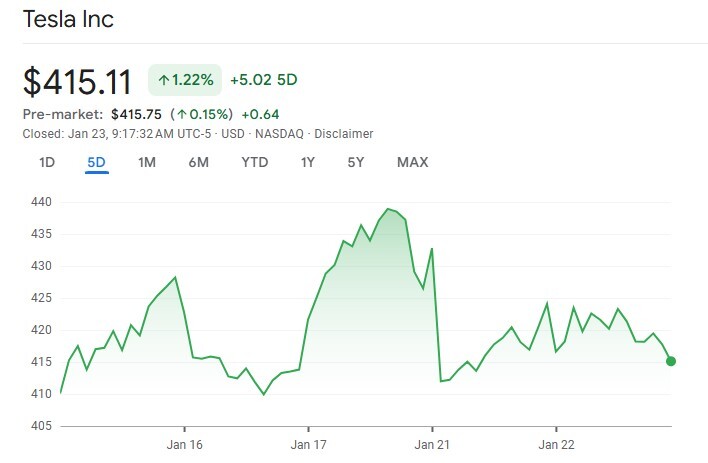708x463 pixels.
Task: Open the MAX chart range
Action: [412, 162]
